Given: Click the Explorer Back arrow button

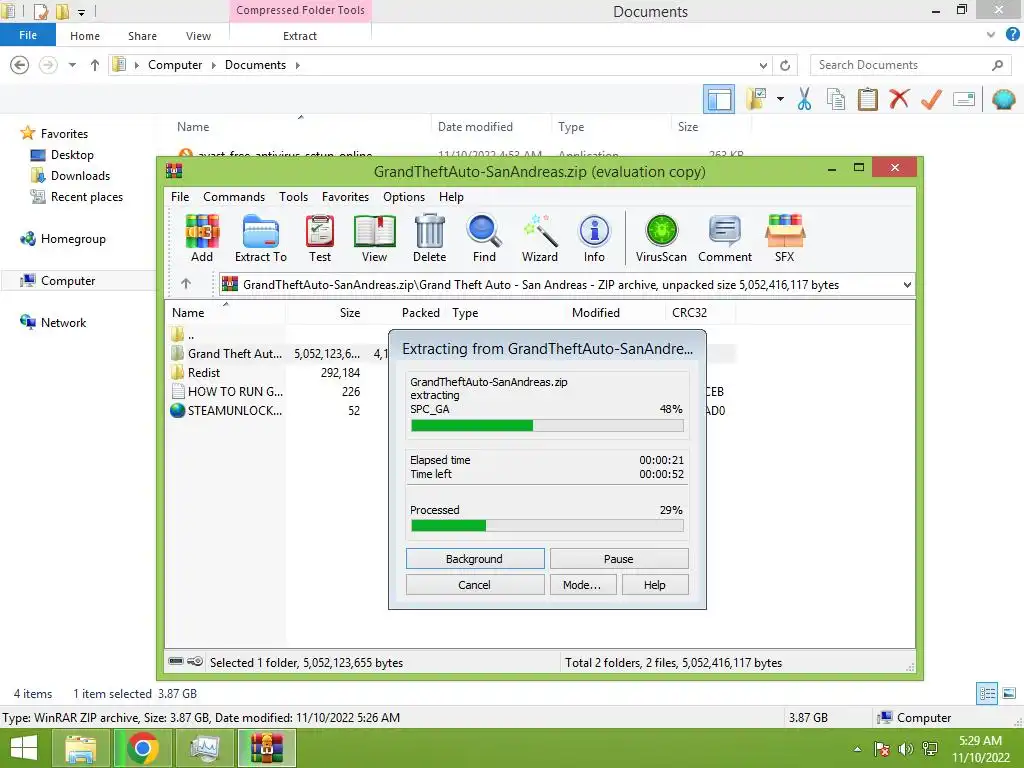Looking at the screenshot, I should pos(20,65).
